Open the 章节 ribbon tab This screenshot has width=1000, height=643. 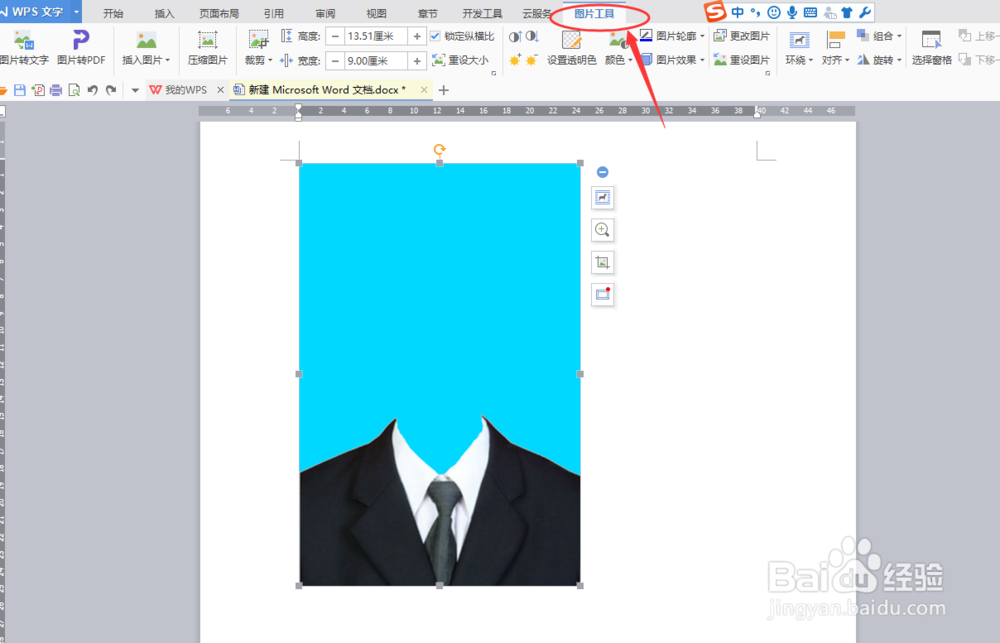point(427,13)
